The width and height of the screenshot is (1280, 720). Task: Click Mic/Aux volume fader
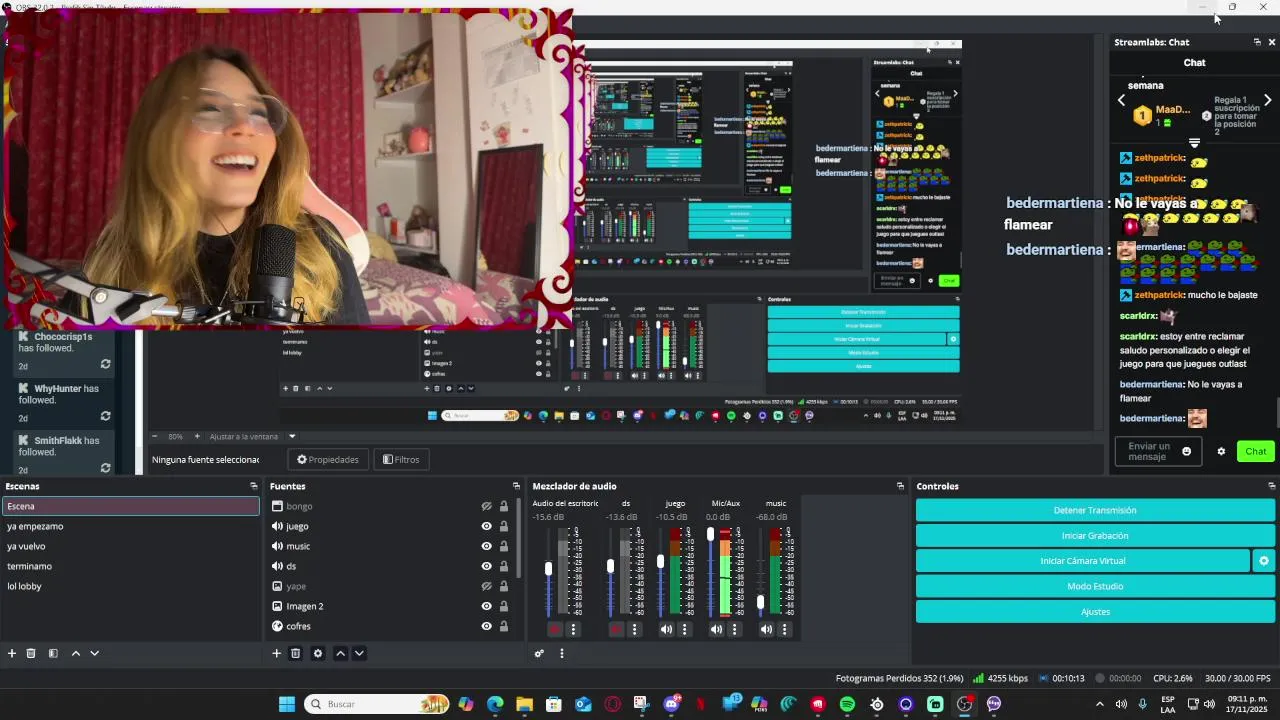710,535
